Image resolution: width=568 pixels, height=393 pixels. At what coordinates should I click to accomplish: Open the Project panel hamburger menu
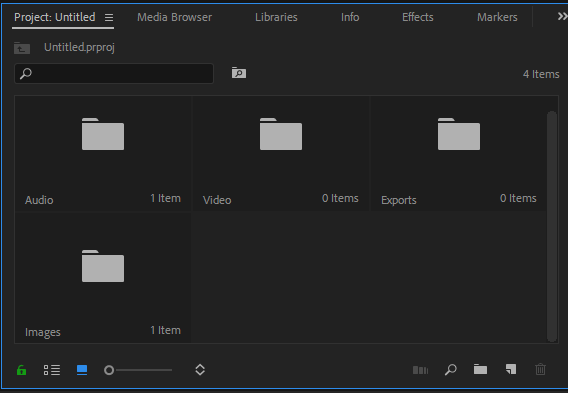pos(109,17)
